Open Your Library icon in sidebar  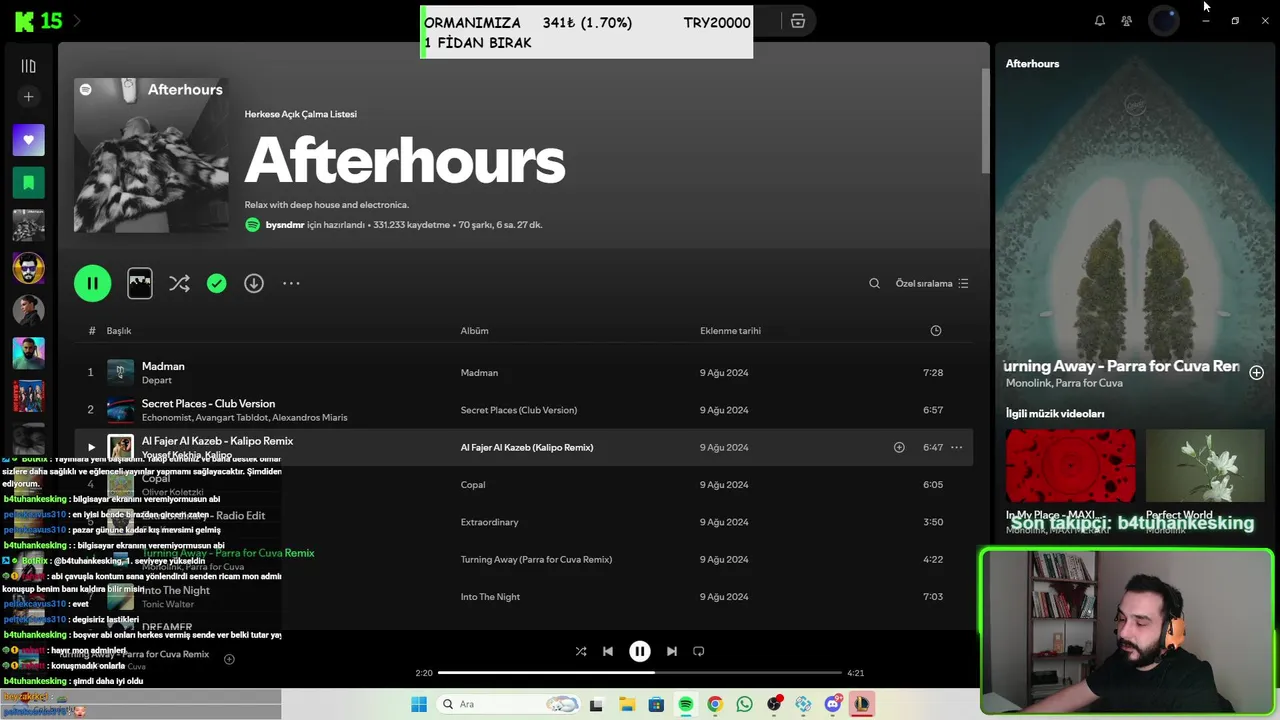(28, 66)
